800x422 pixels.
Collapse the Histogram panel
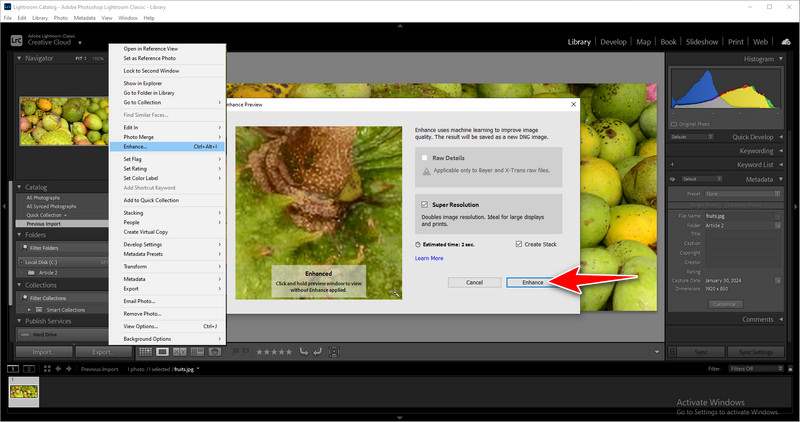click(781, 59)
